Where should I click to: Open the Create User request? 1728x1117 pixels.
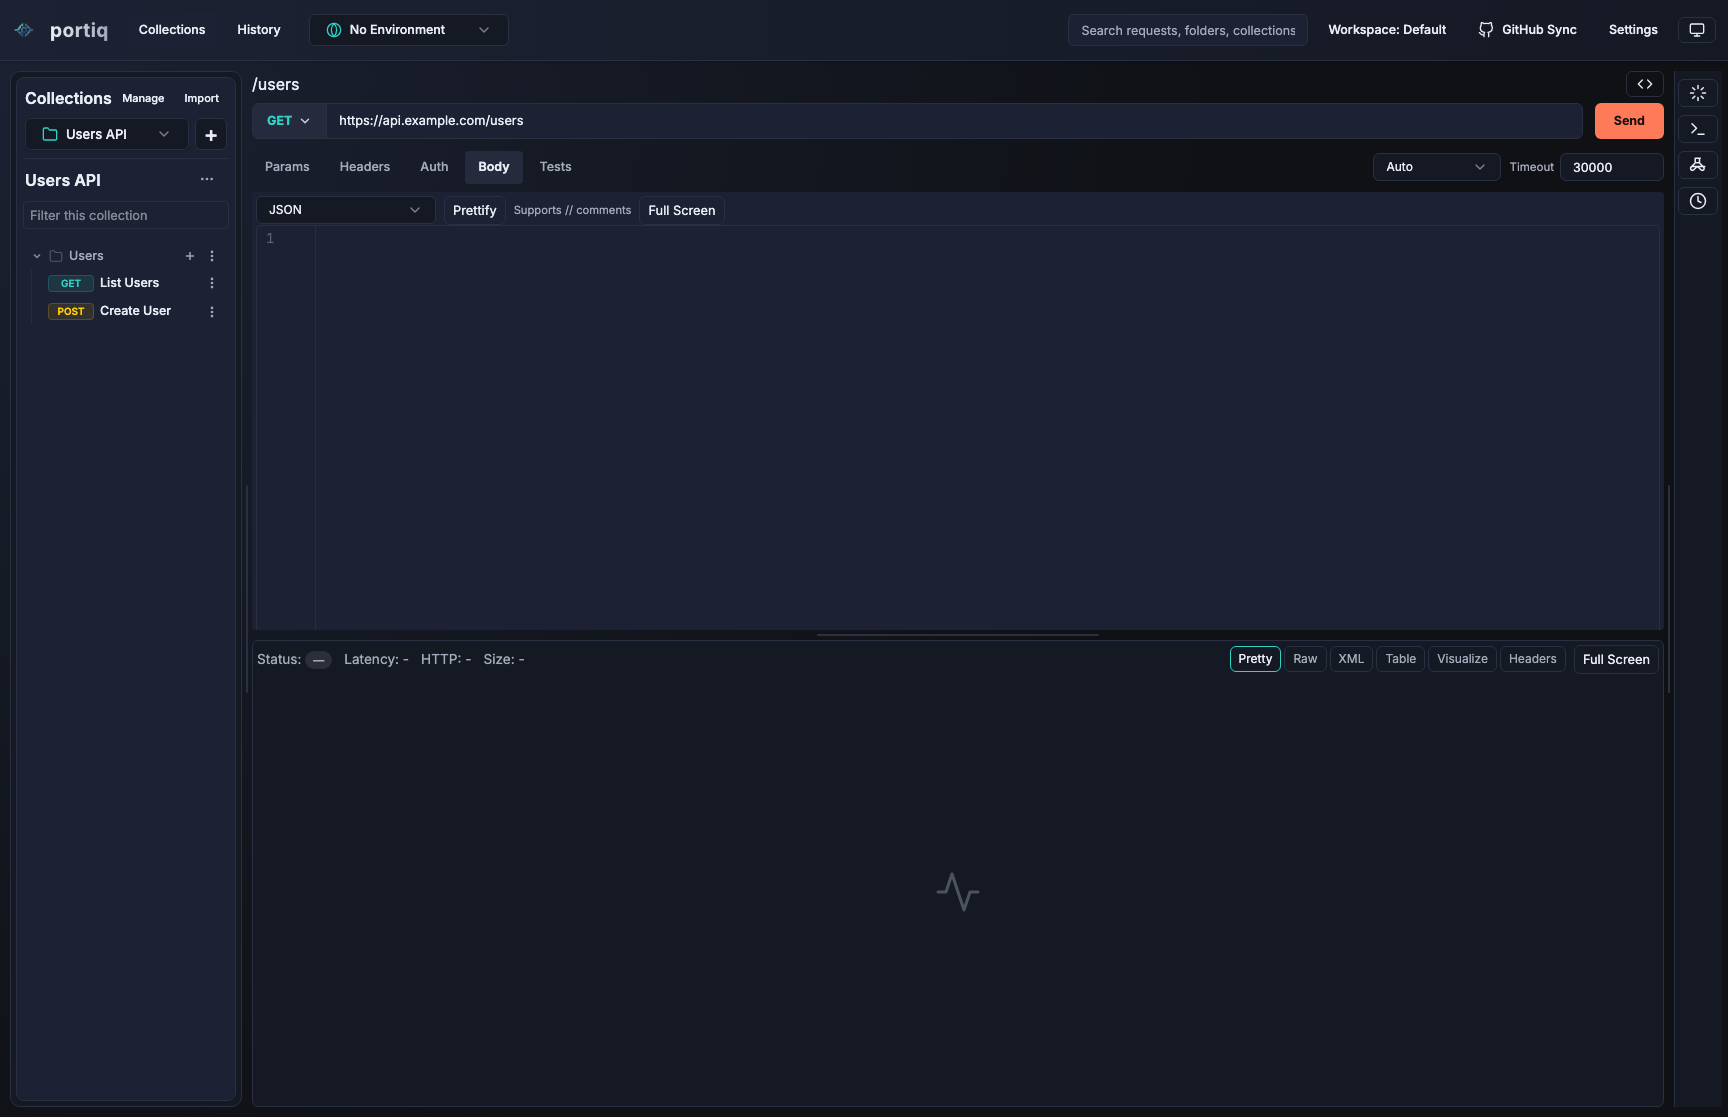pos(135,311)
